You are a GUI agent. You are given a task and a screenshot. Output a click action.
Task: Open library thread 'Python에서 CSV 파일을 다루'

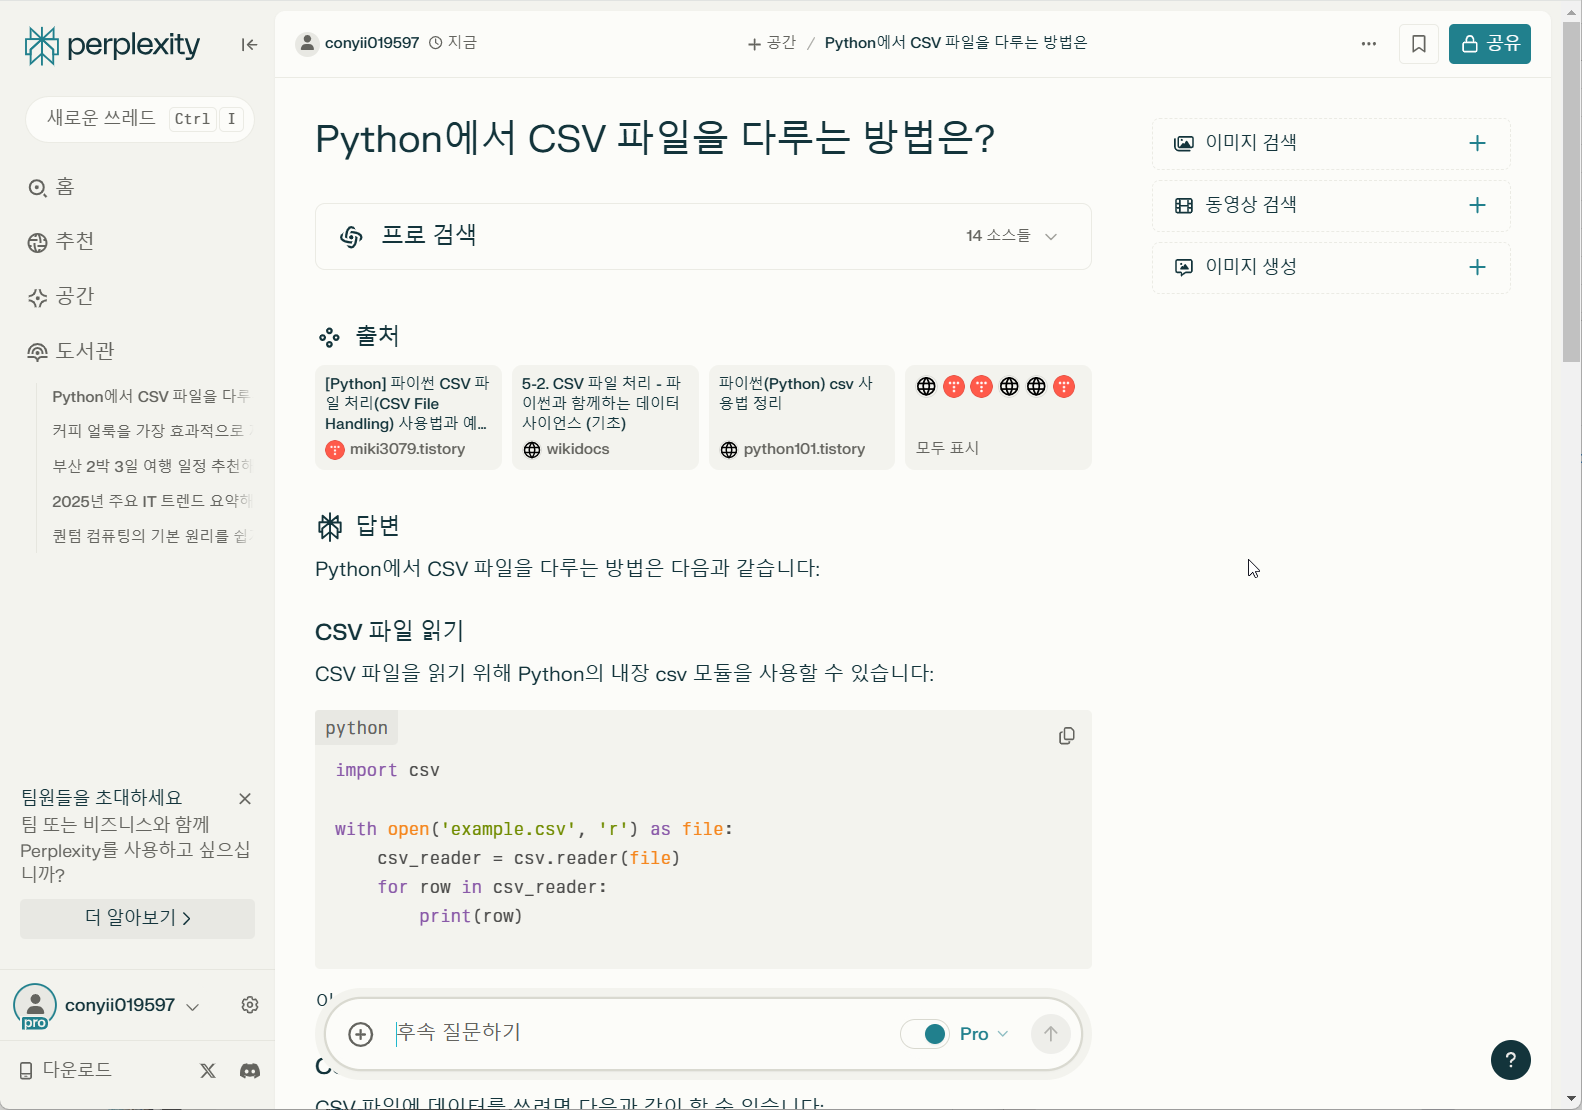(151, 396)
